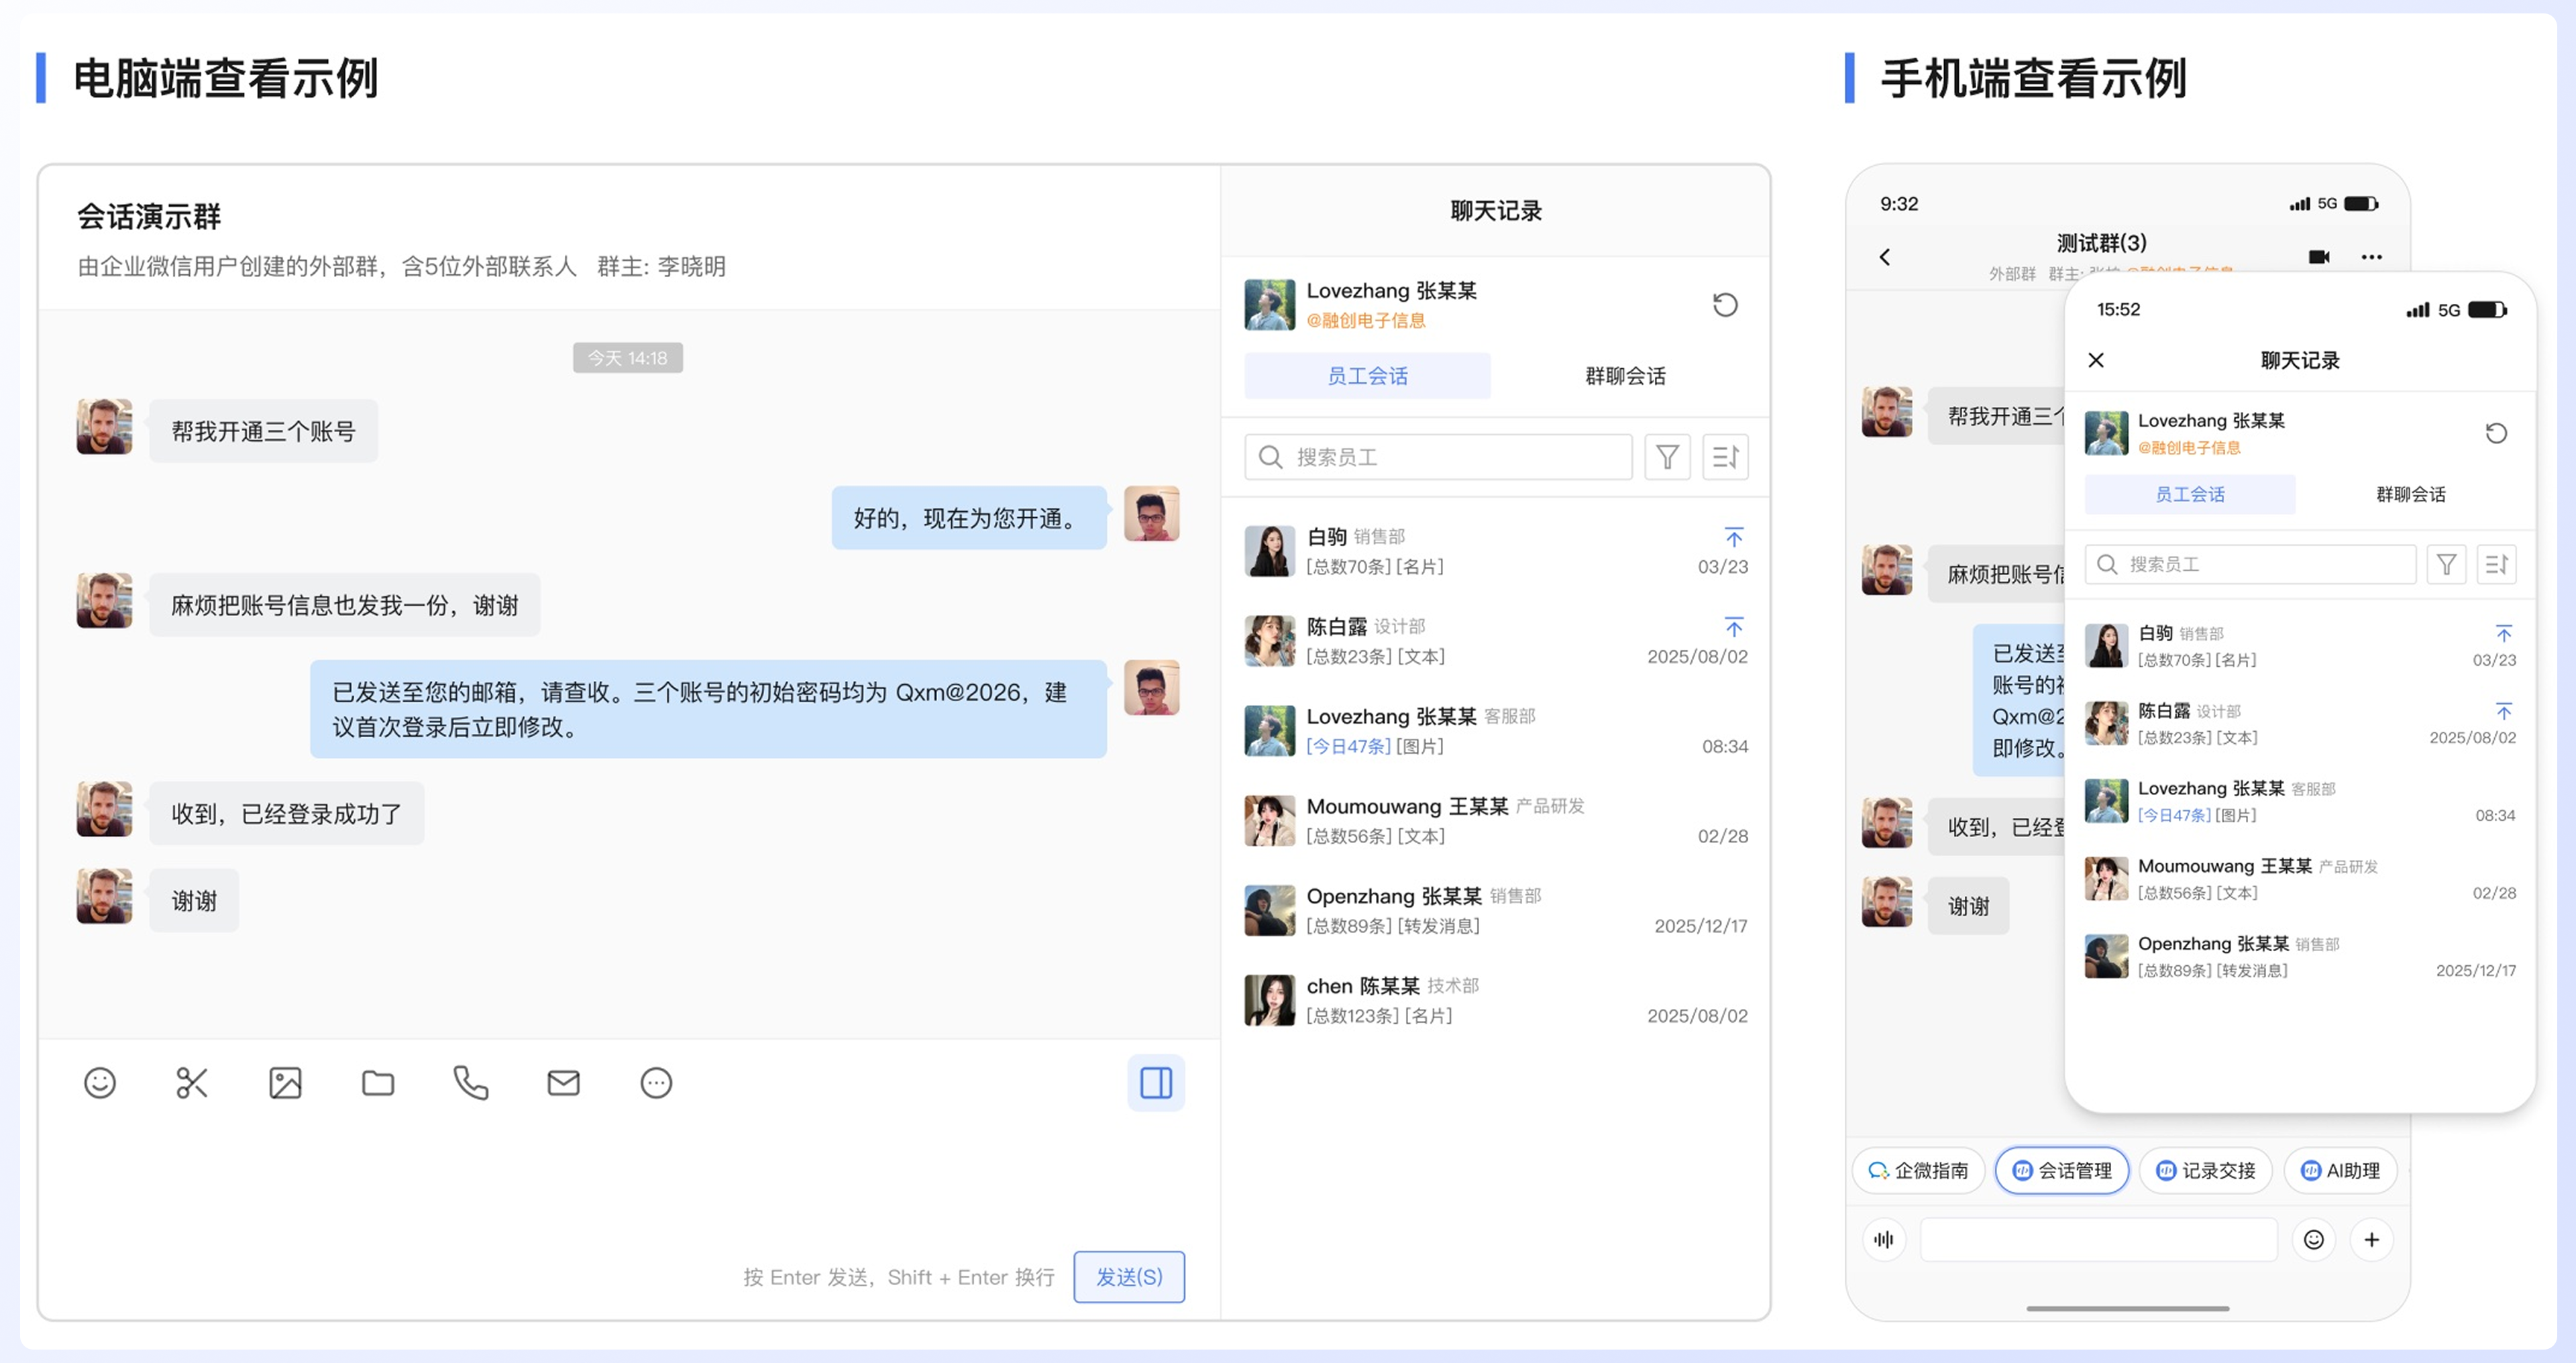This screenshot has width=2576, height=1363.
Task: Click the mail envelope icon
Action: (x=564, y=1083)
